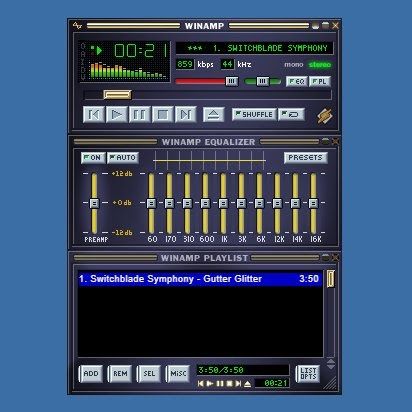This screenshot has width=412, height=412.
Task: Click the playlist mini previous track icon
Action: [x=201, y=384]
